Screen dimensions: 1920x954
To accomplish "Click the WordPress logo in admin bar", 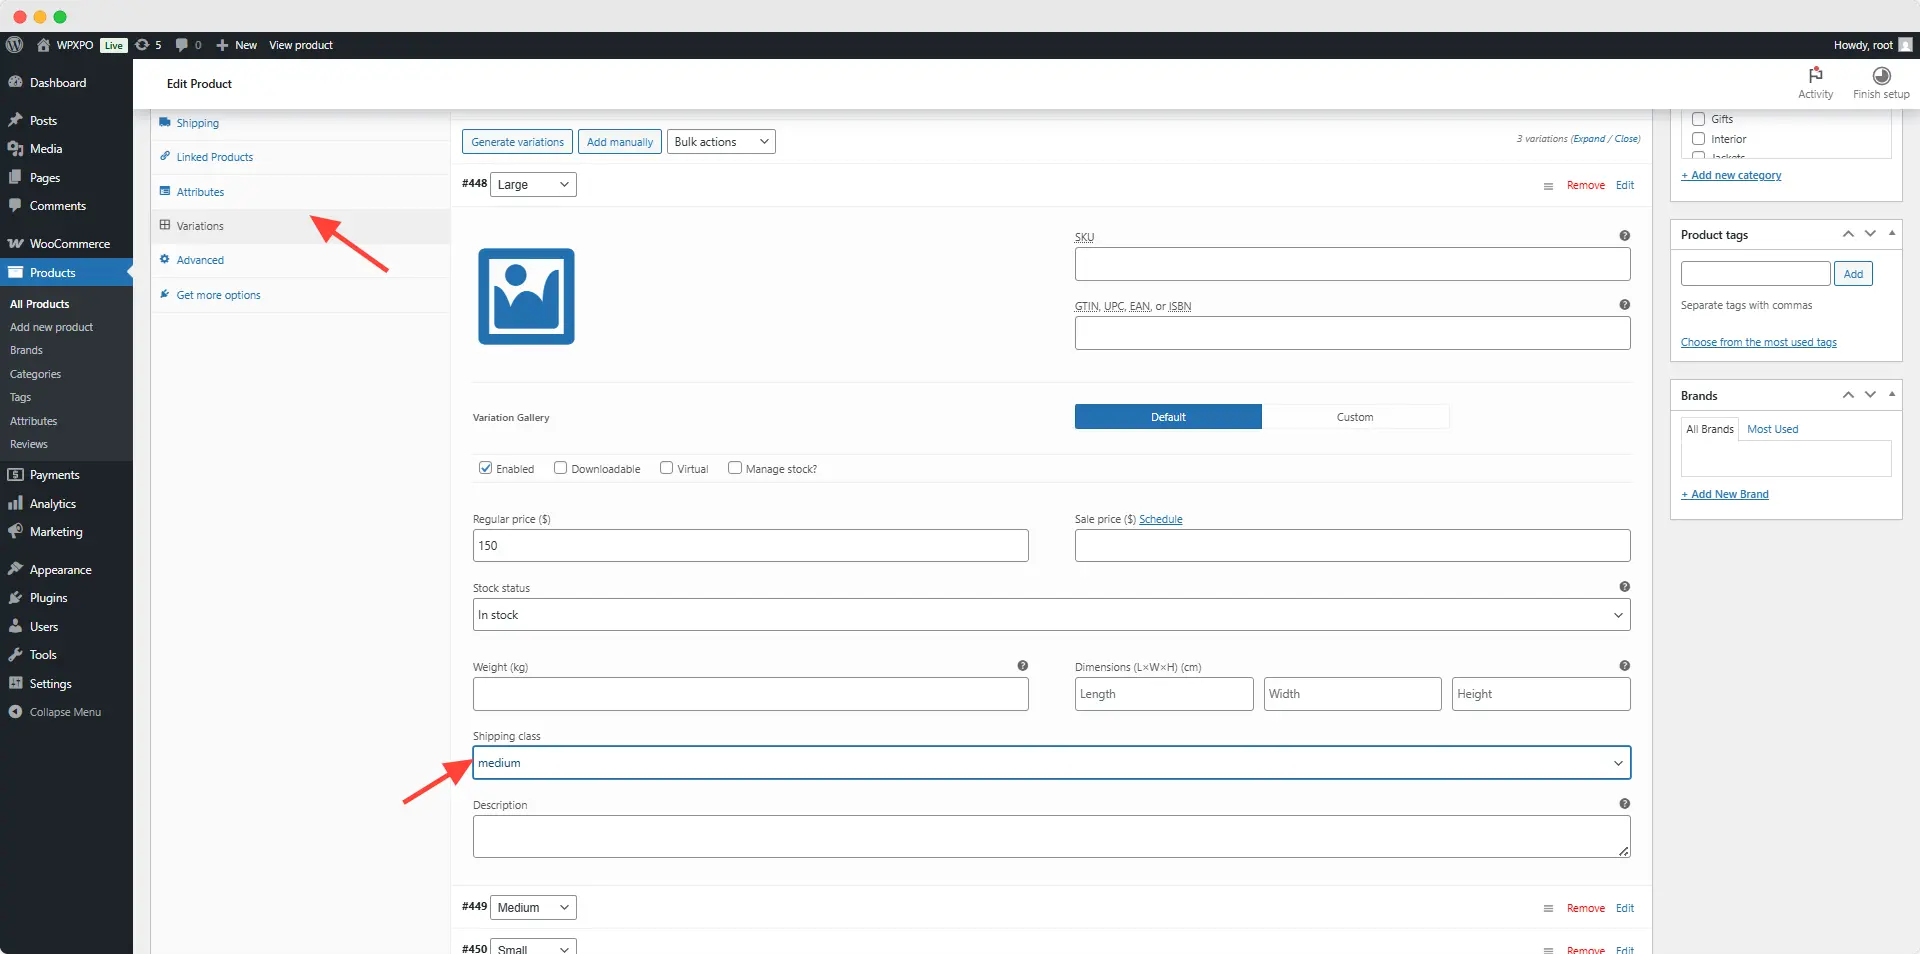I will [15, 45].
